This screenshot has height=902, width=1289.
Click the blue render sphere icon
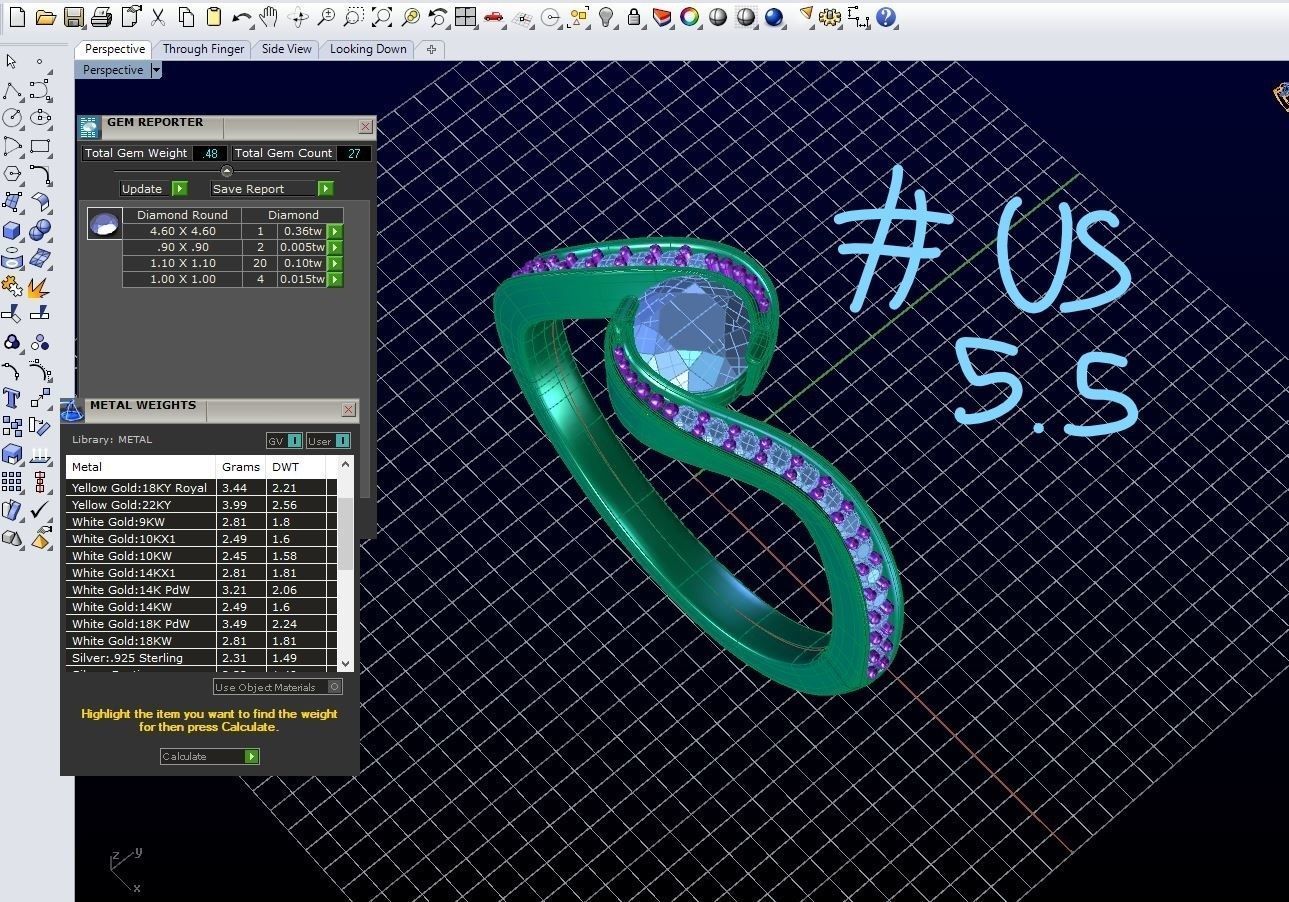(x=774, y=17)
